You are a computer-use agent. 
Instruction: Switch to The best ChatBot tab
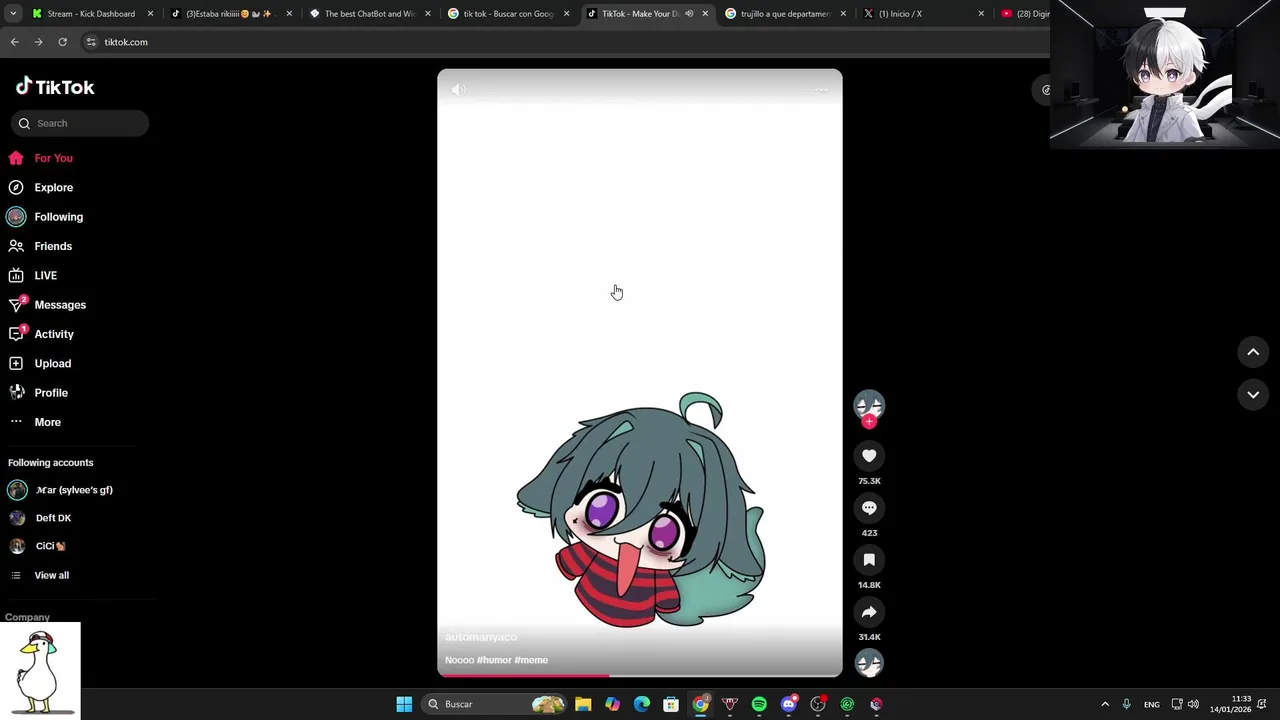368,14
